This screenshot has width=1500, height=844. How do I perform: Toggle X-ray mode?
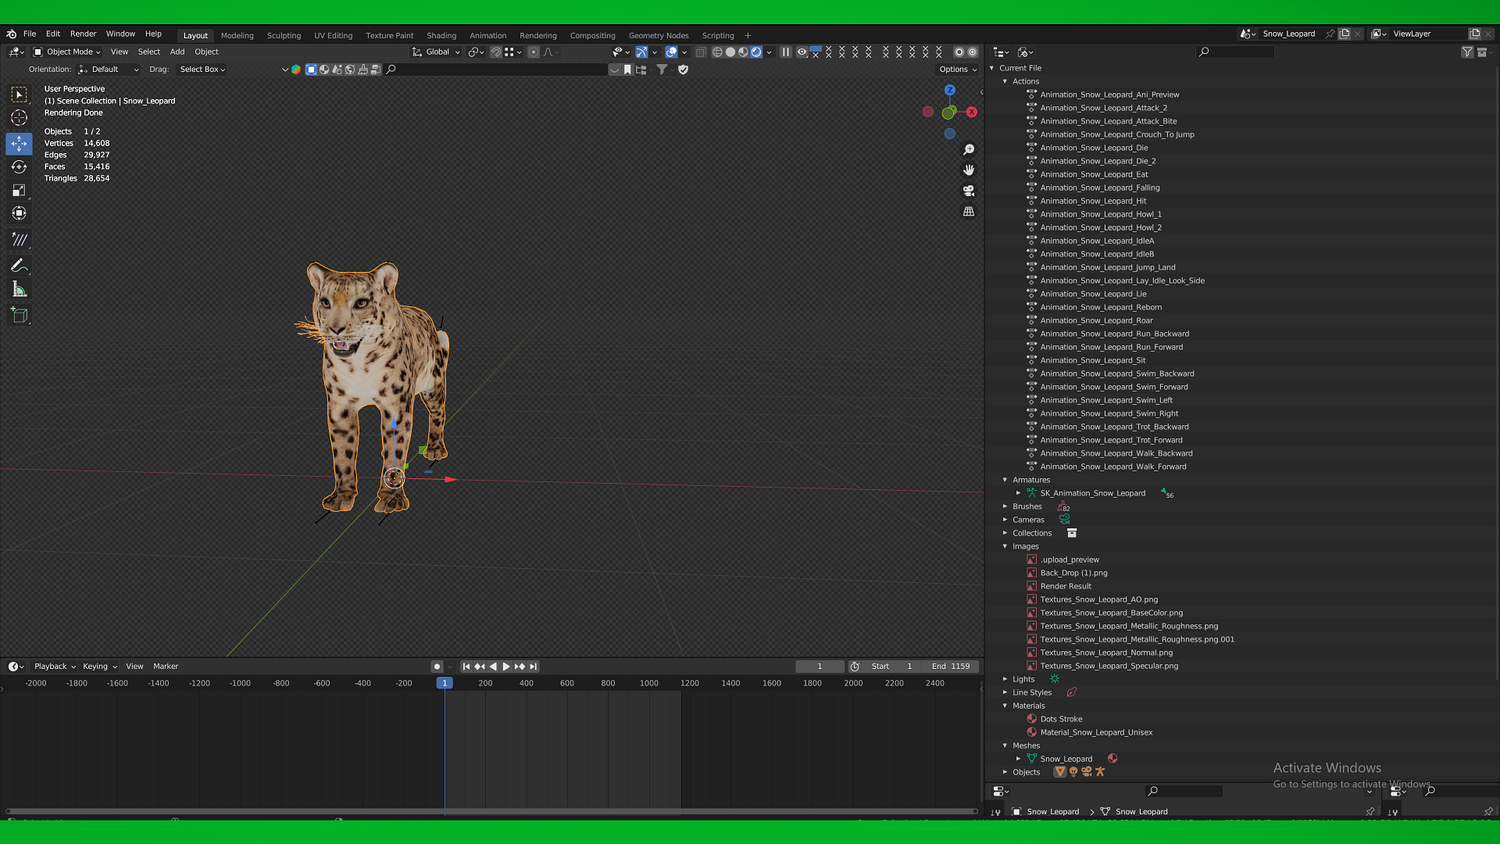tap(700, 52)
